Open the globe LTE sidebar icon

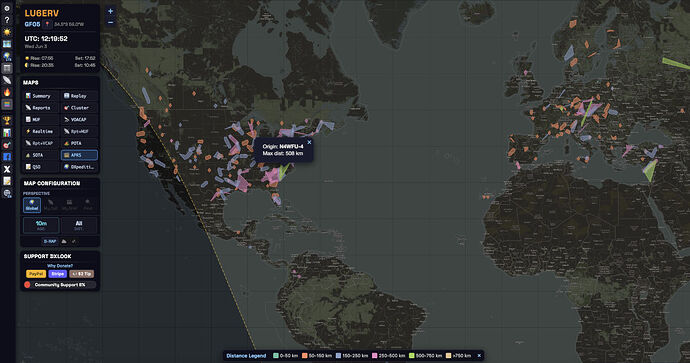click(7, 56)
